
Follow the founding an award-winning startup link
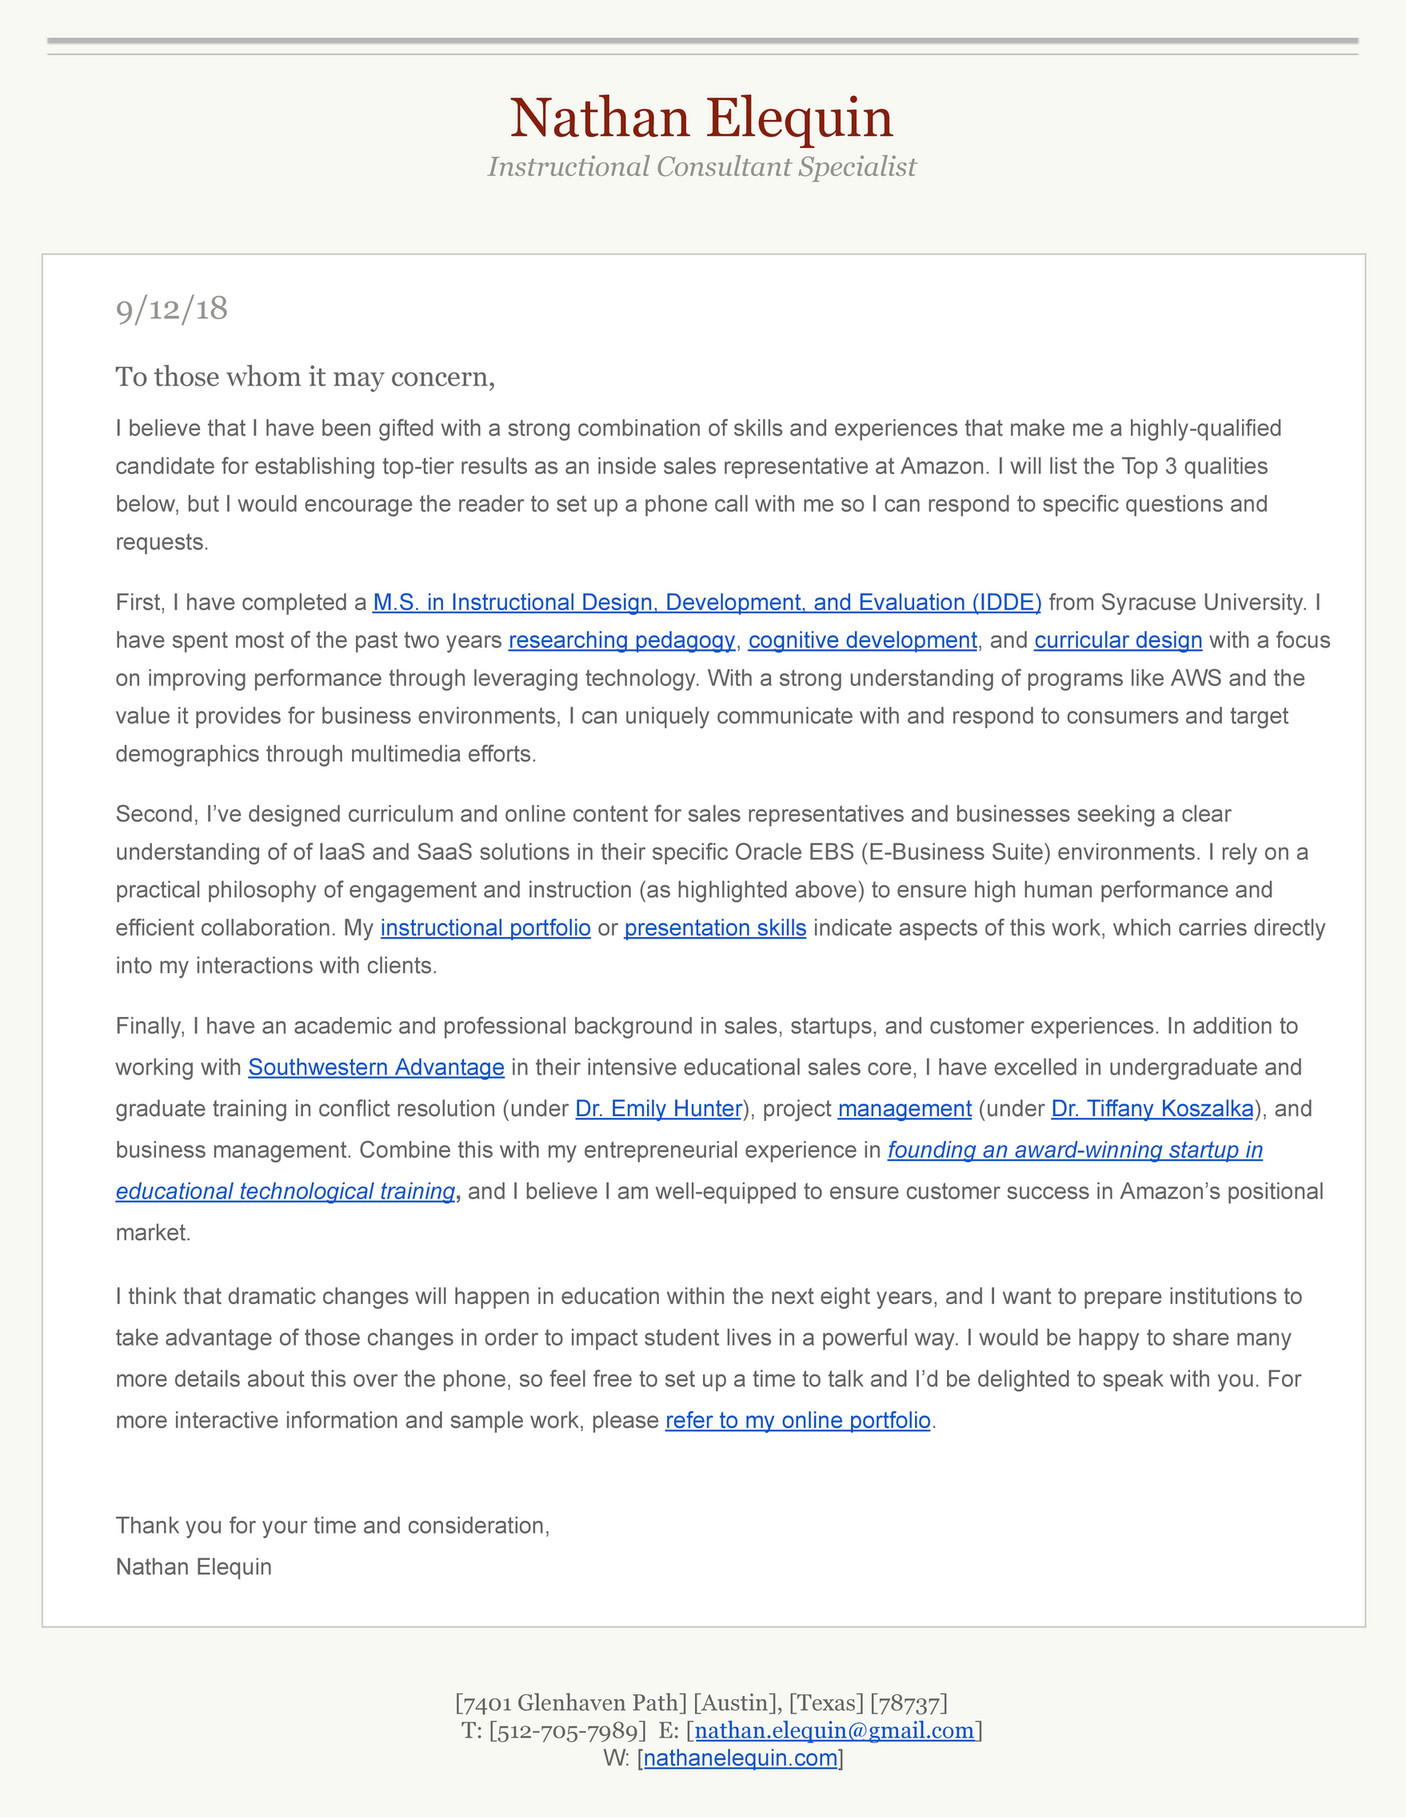coord(1075,1151)
